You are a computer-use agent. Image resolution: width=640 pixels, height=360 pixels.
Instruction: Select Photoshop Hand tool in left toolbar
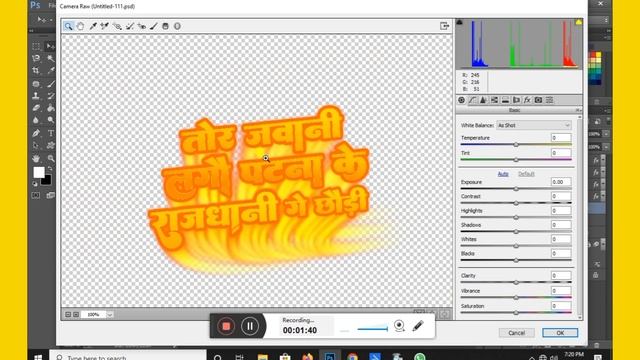point(36,158)
